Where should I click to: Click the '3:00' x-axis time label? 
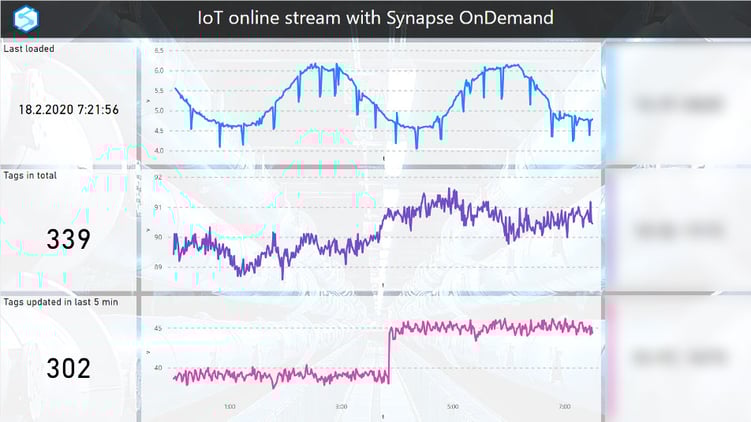click(x=341, y=407)
